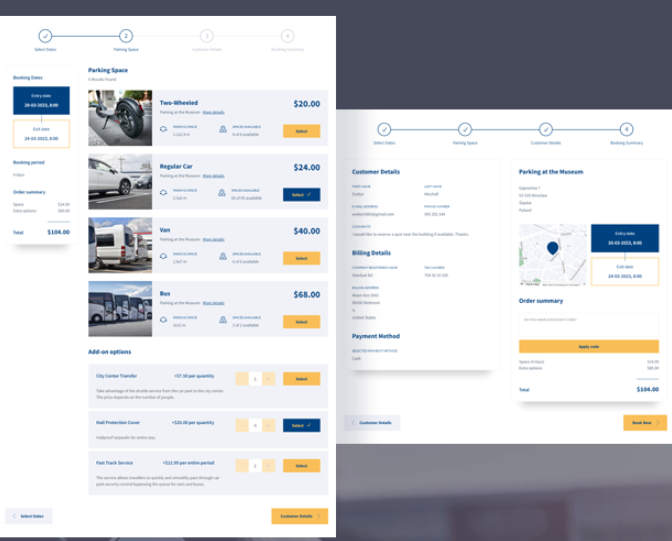
Task: Click the map location pin marker
Action: (553, 248)
